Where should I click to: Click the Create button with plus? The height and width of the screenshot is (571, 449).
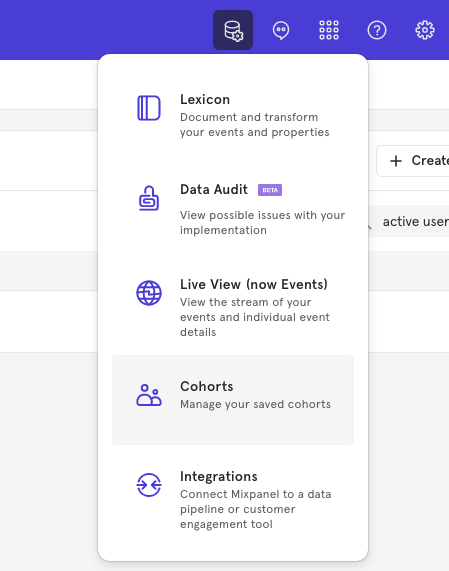tap(413, 161)
